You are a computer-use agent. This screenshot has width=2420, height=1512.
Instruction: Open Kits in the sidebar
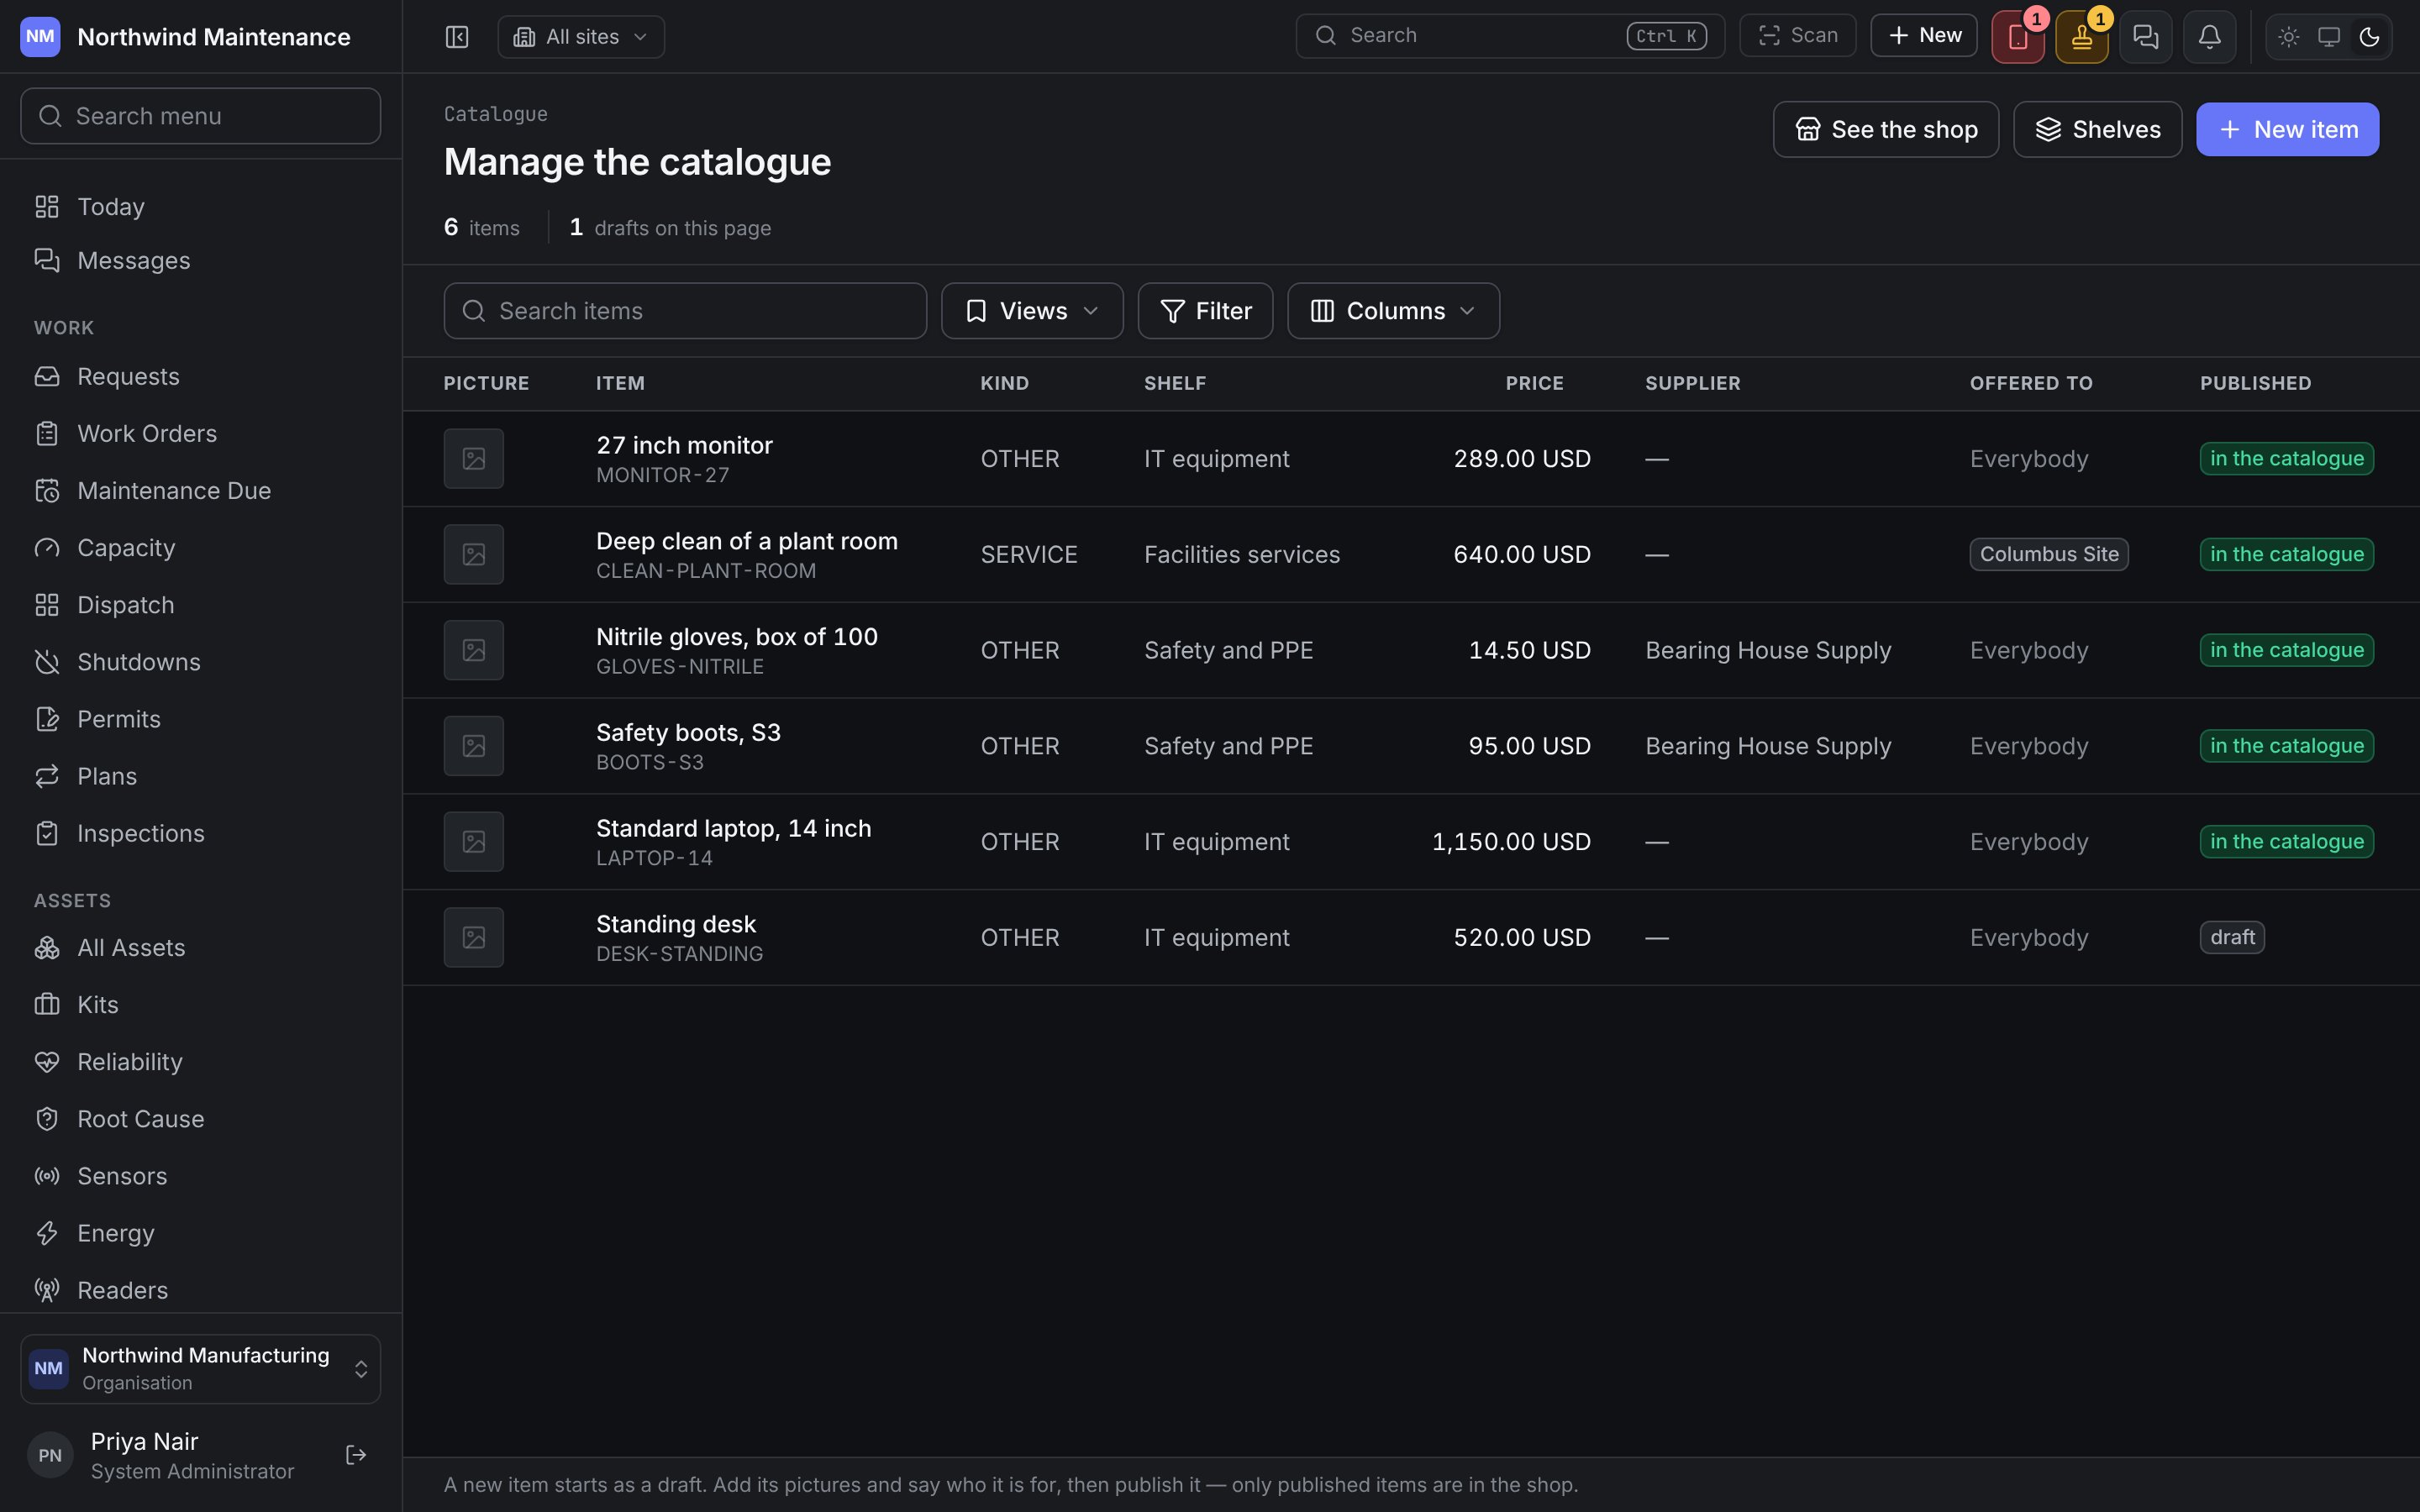pos(200,1005)
